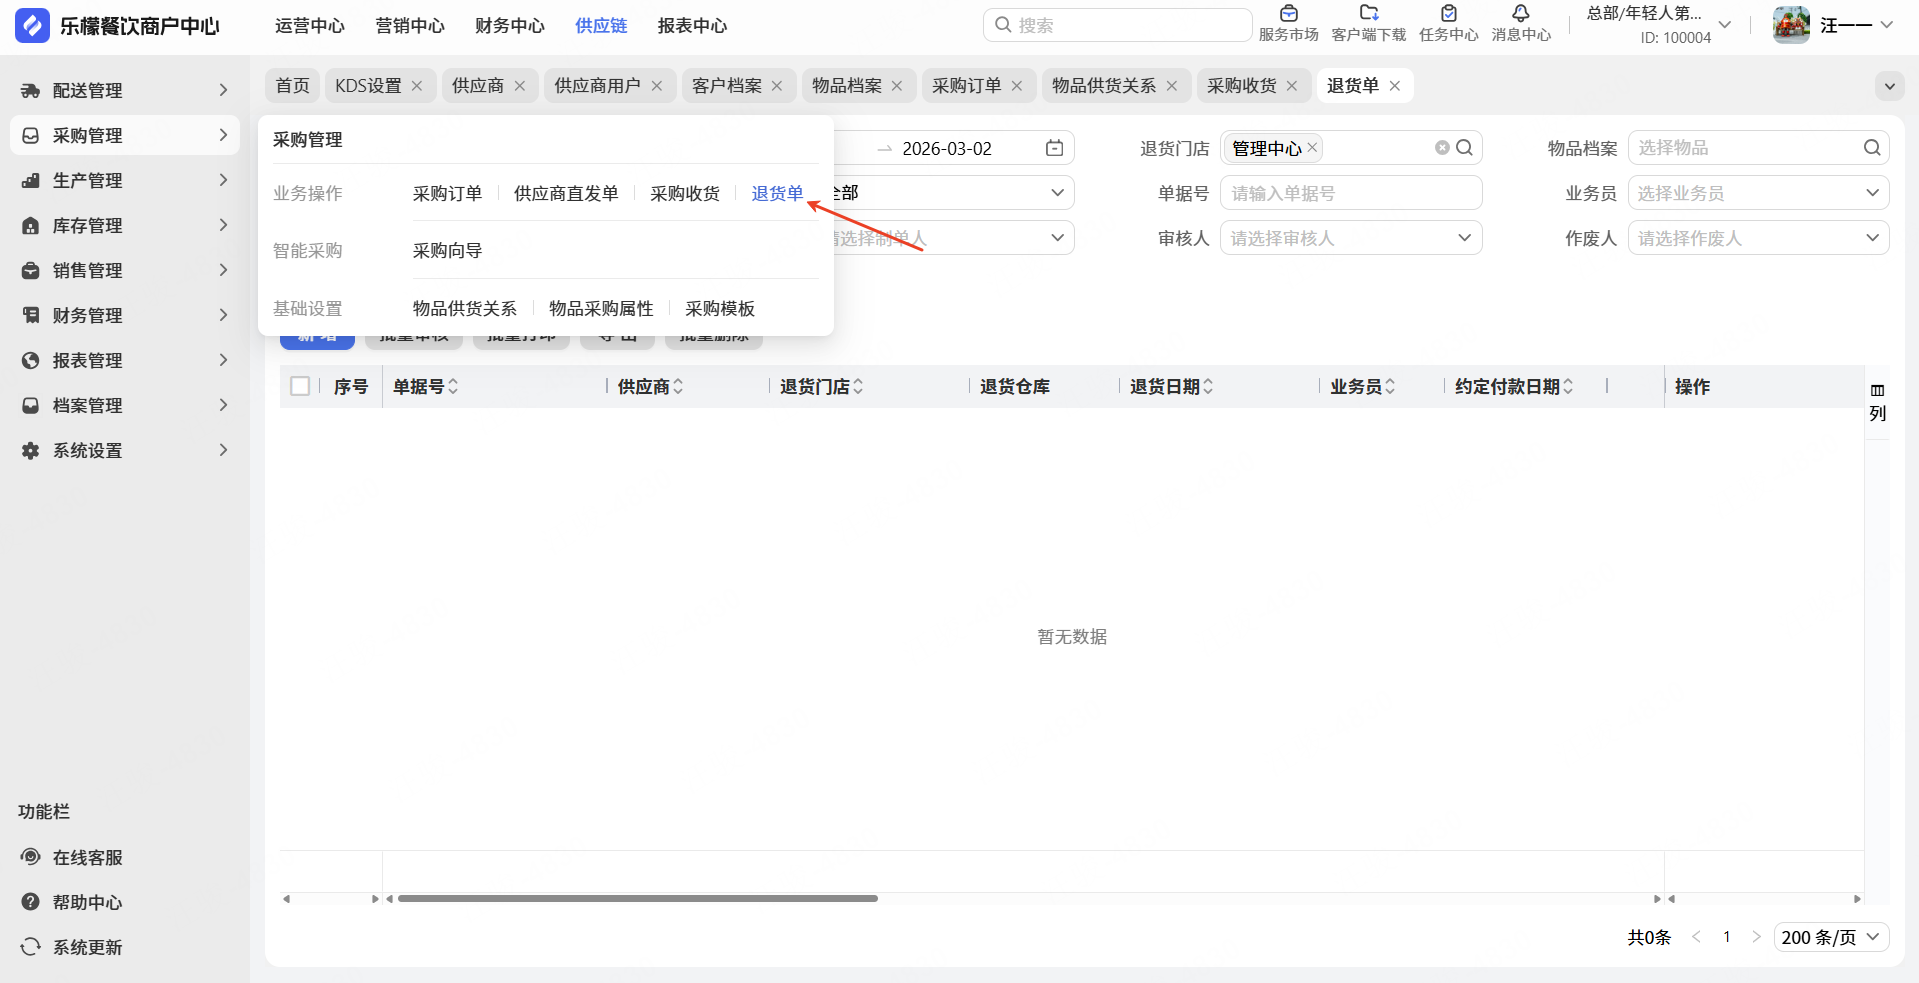Open 采购模板 in flyout menu
This screenshot has height=983, width=1919.
click(x=720, y=309)
